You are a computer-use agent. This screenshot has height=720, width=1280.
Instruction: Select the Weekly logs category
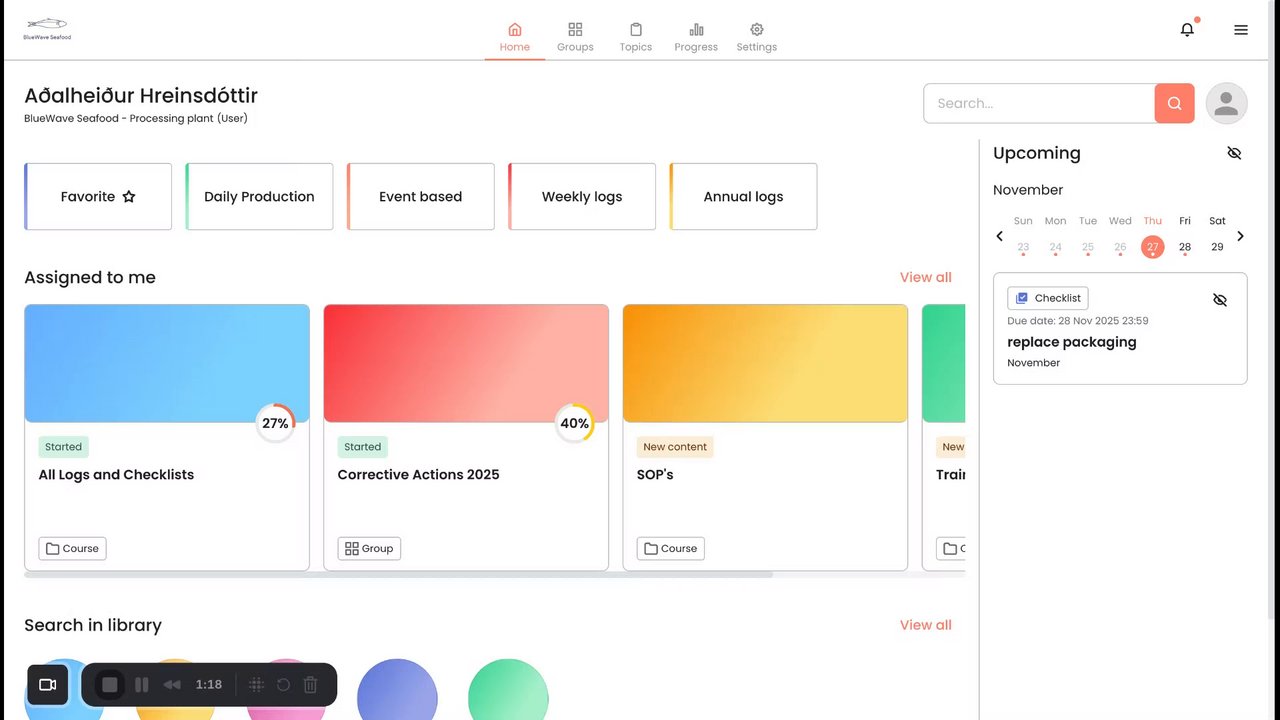pyautogui.click(x=582, y=197)
